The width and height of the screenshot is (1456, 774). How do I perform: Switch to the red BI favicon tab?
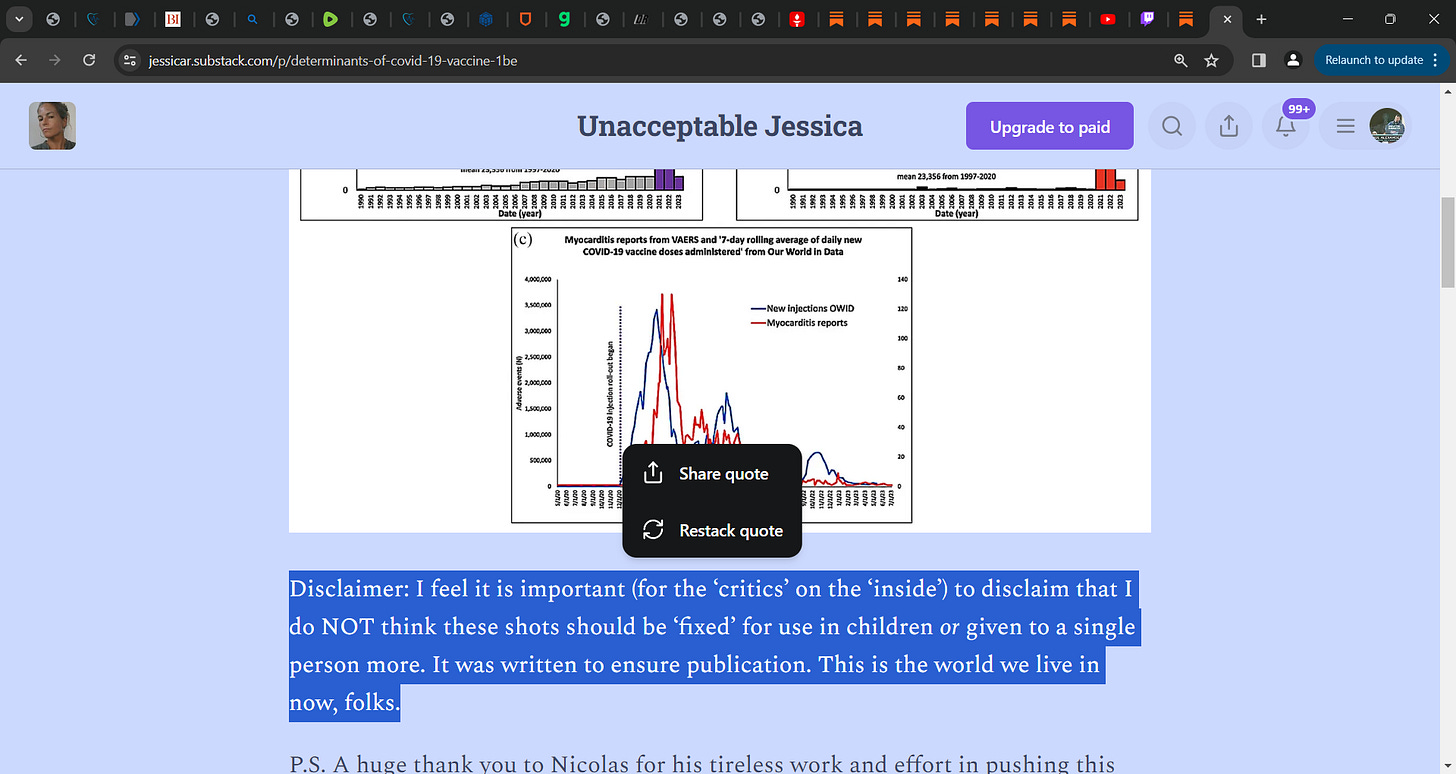(x=172, y=19)
